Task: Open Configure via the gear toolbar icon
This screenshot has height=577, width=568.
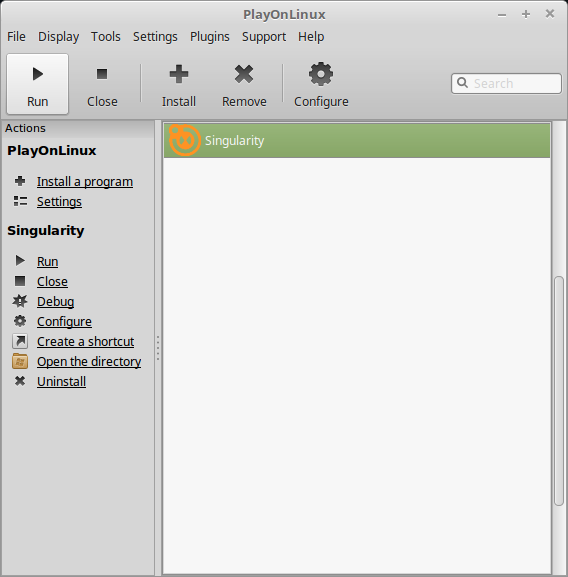Action: tap(321, 74)
